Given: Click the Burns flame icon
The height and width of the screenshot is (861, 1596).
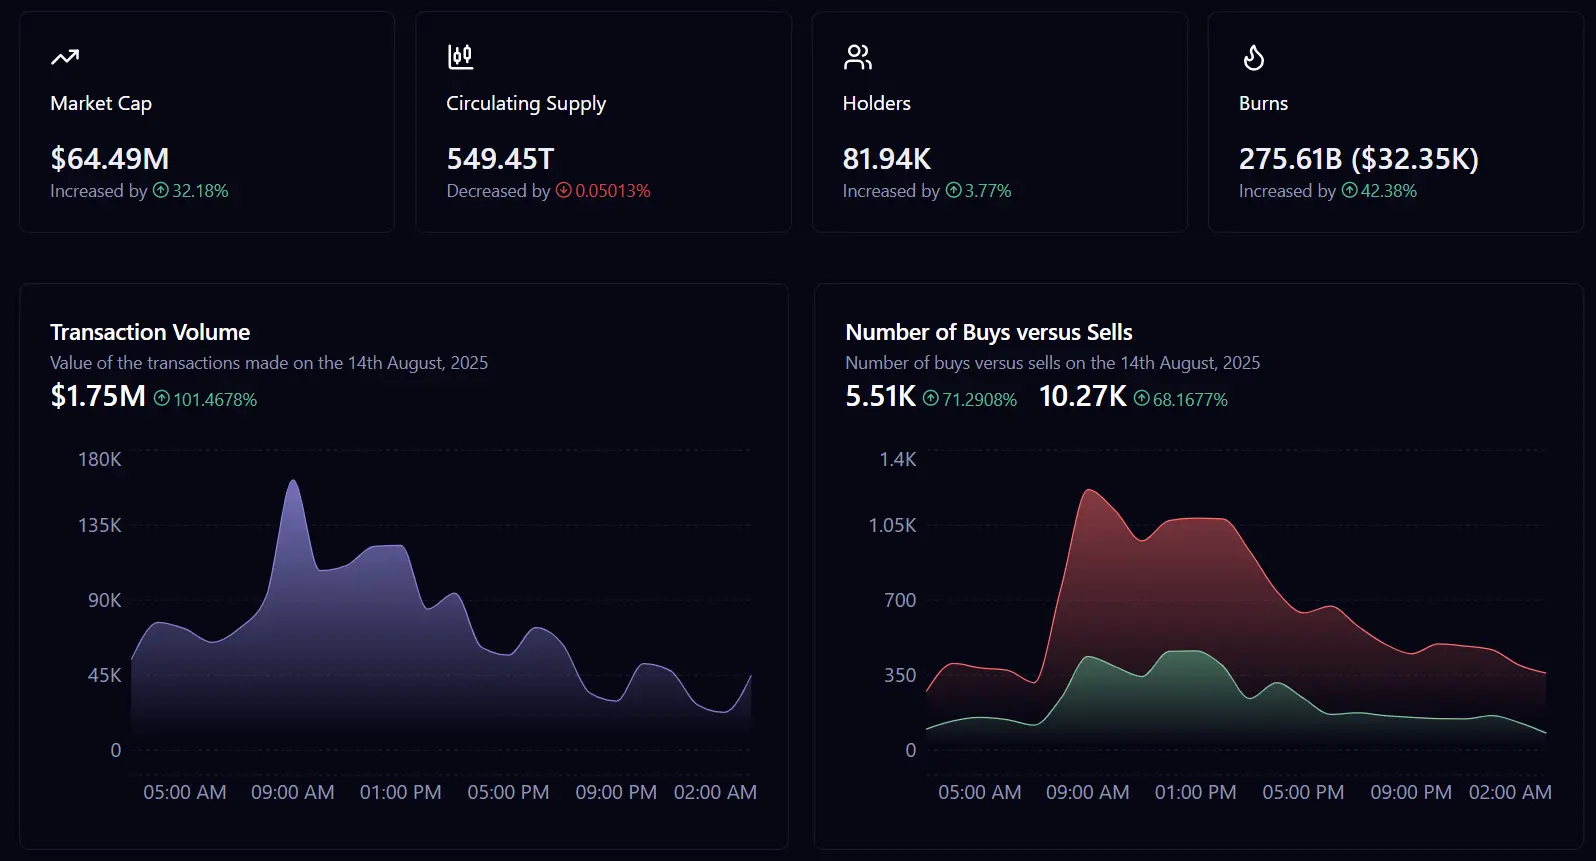Looking at the screenshot, I should [x=1253, y=58].
